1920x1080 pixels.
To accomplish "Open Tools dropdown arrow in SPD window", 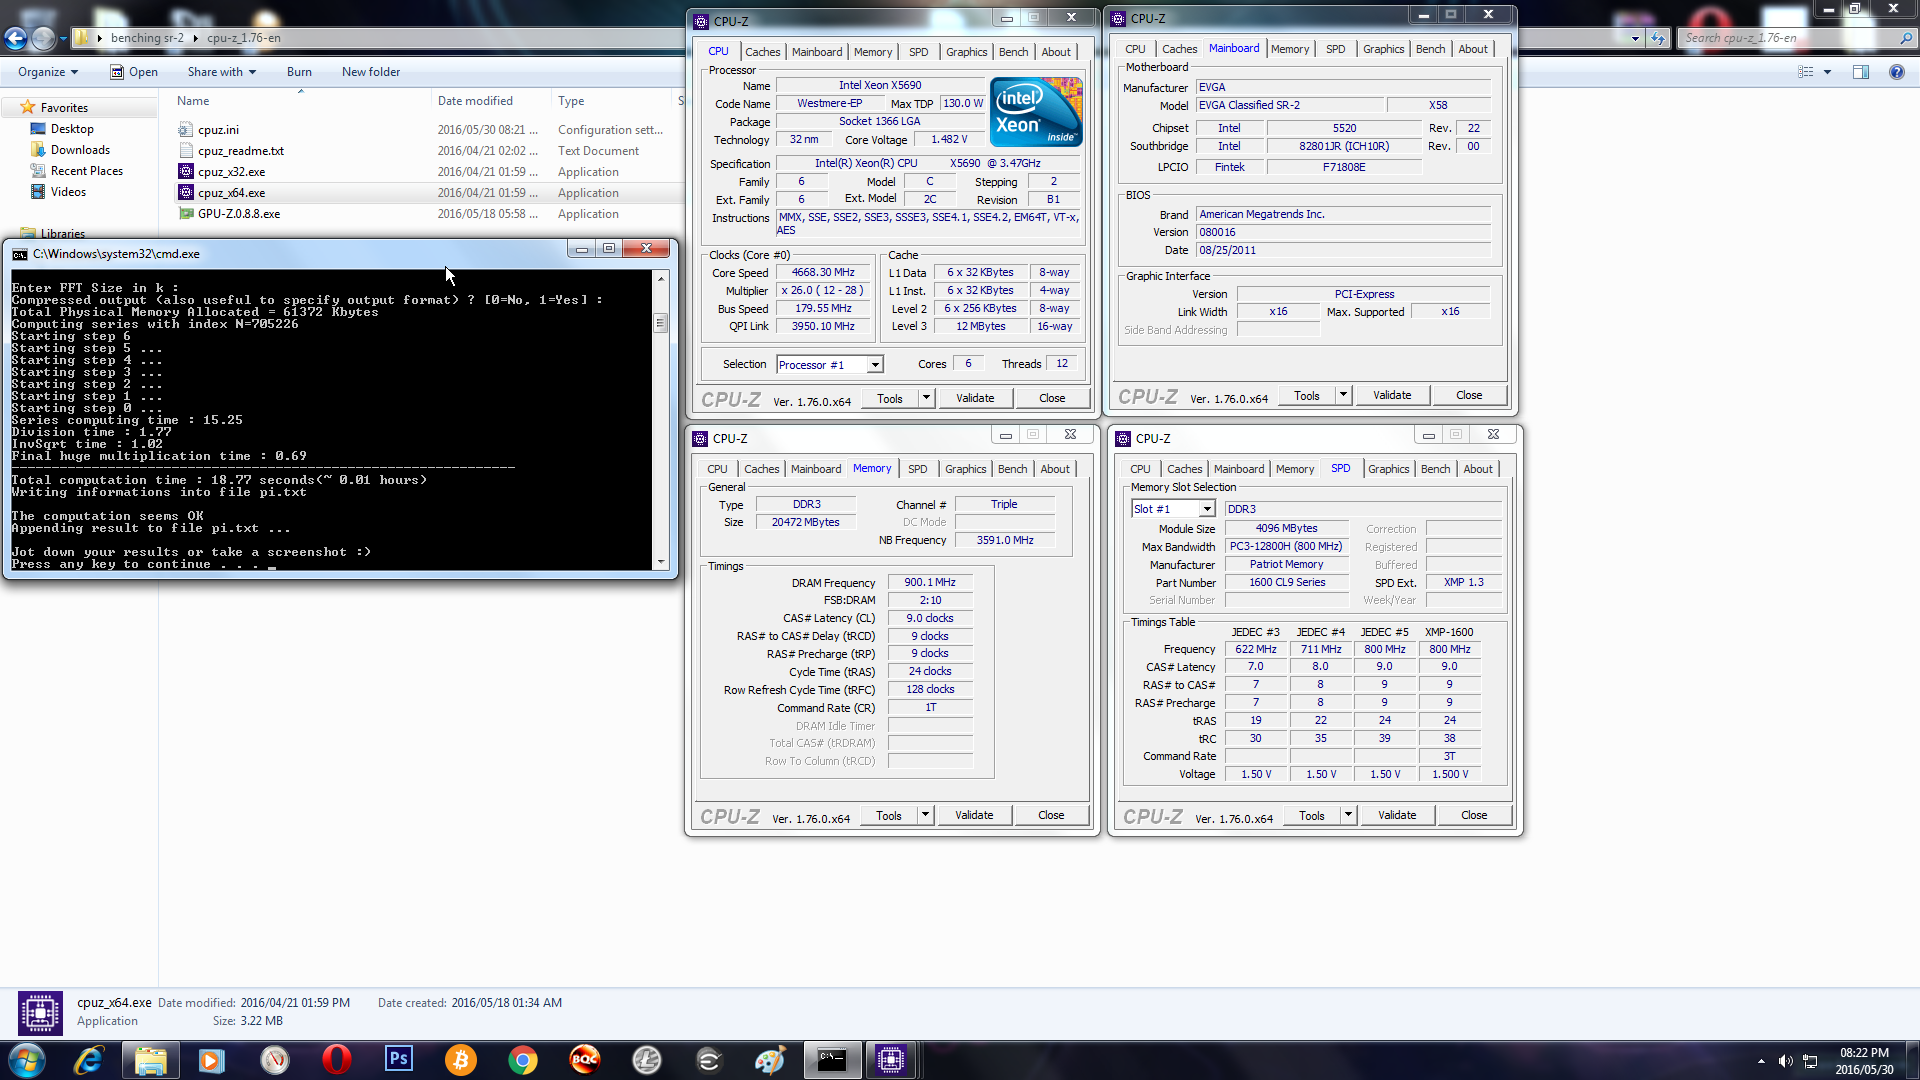I will 1348,815.
